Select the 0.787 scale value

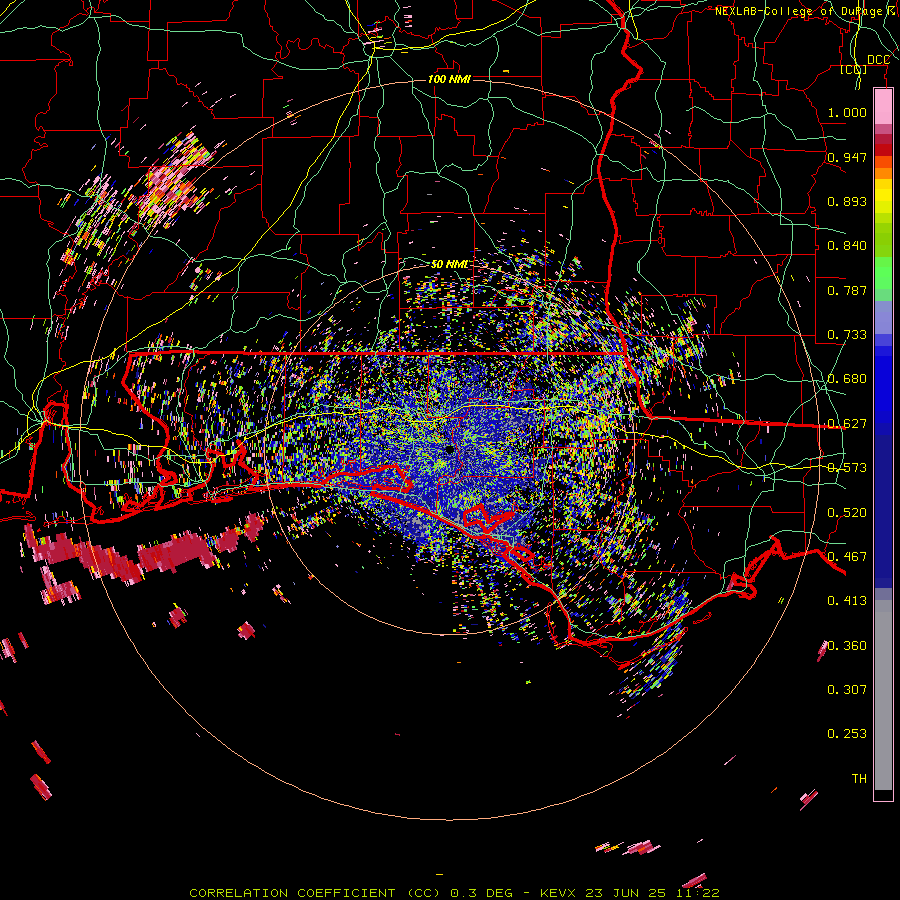click(x=847, y=290)
